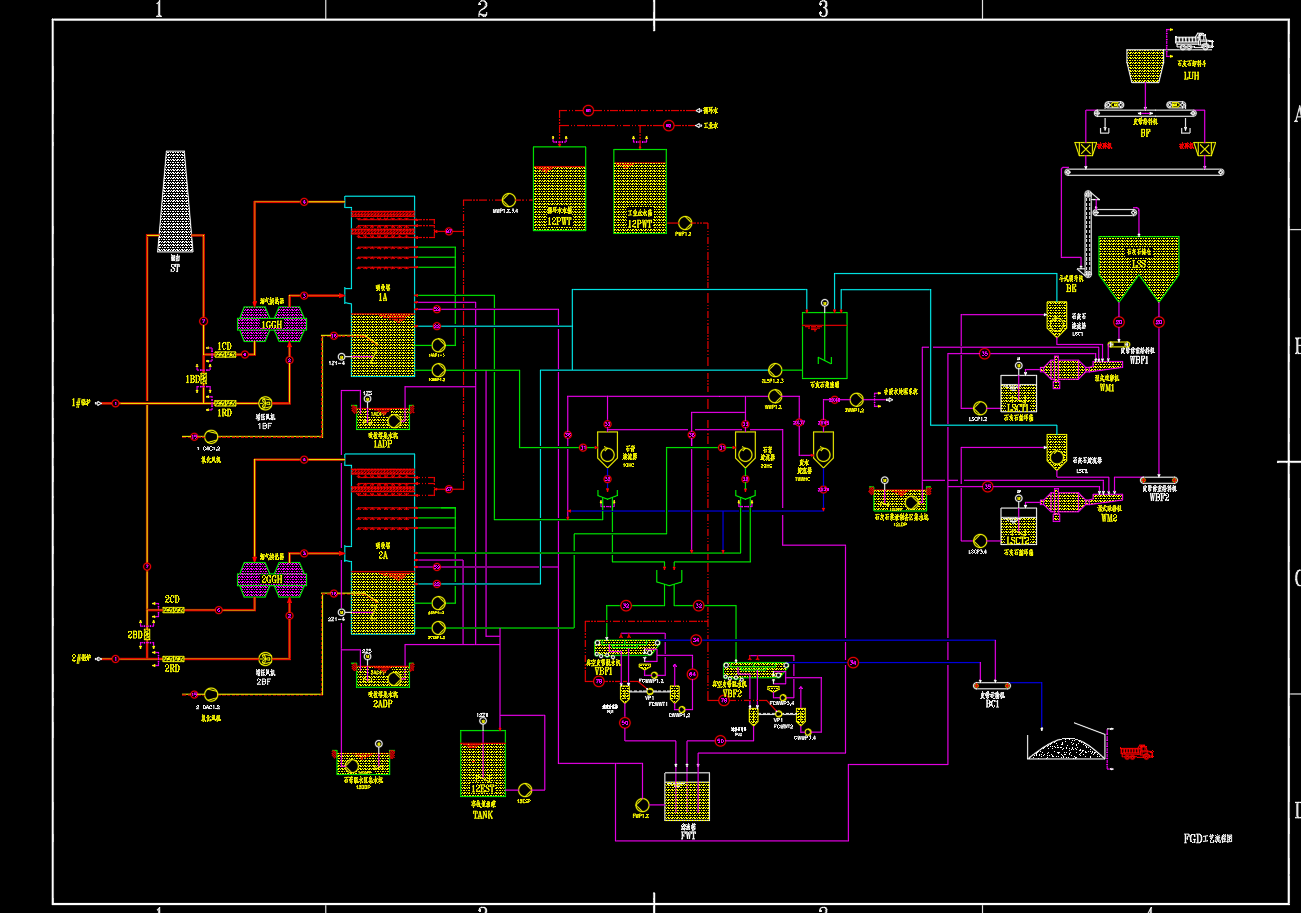Click the red truck near gypsum pile
1301x913 pixels.
pyautogui.click(x=1136, y=751)
